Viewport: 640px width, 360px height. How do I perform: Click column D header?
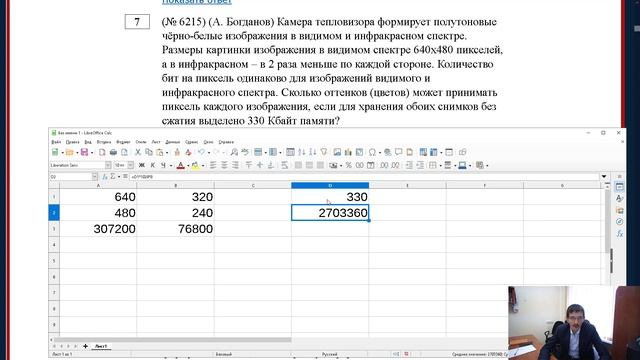330,185
